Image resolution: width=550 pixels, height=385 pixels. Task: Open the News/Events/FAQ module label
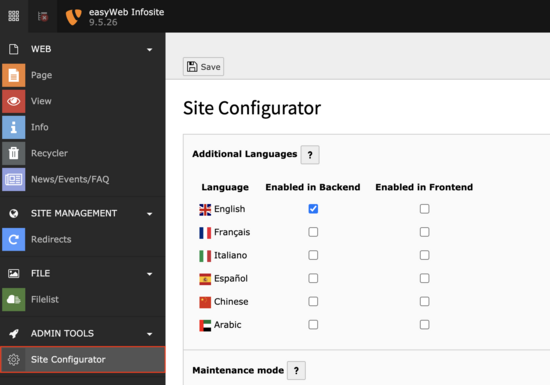pos(70,180)
